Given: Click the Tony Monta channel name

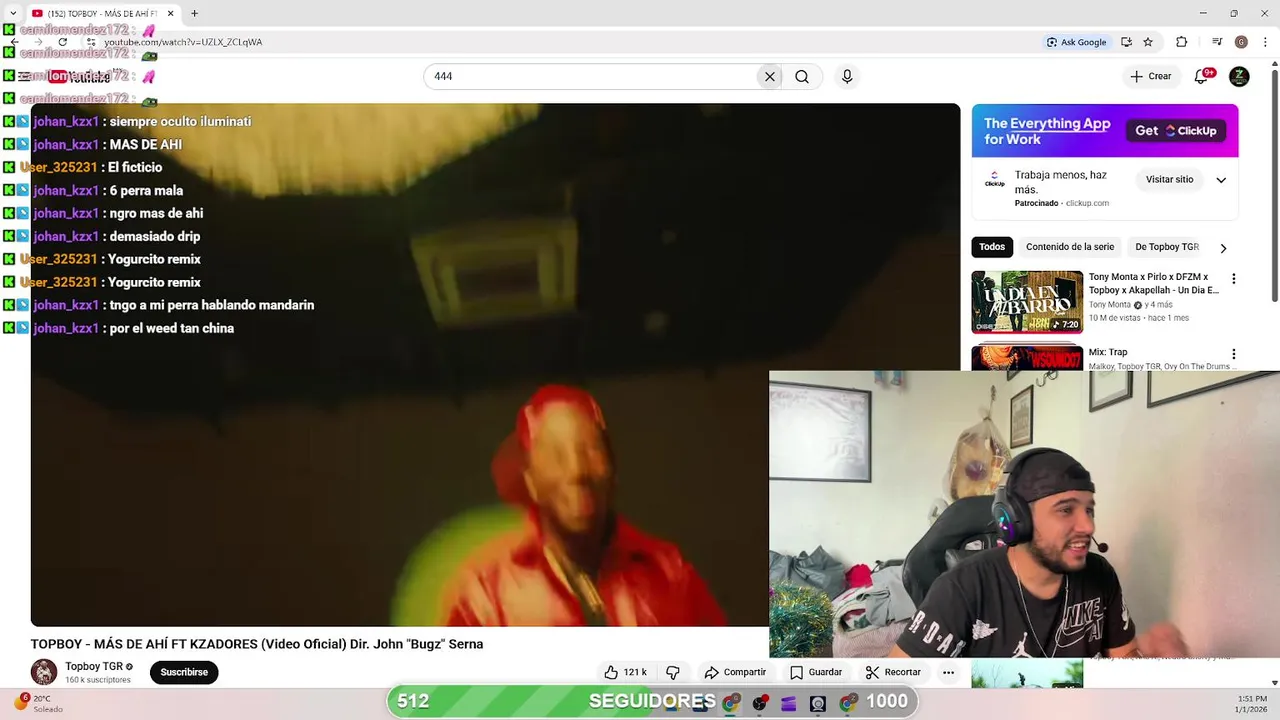Looking at the screenshot, I should [x=1109, y=305].
